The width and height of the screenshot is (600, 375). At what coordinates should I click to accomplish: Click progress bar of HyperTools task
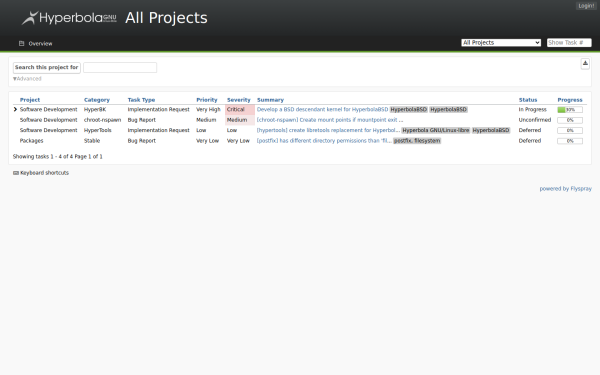click(x=570, y=130)
